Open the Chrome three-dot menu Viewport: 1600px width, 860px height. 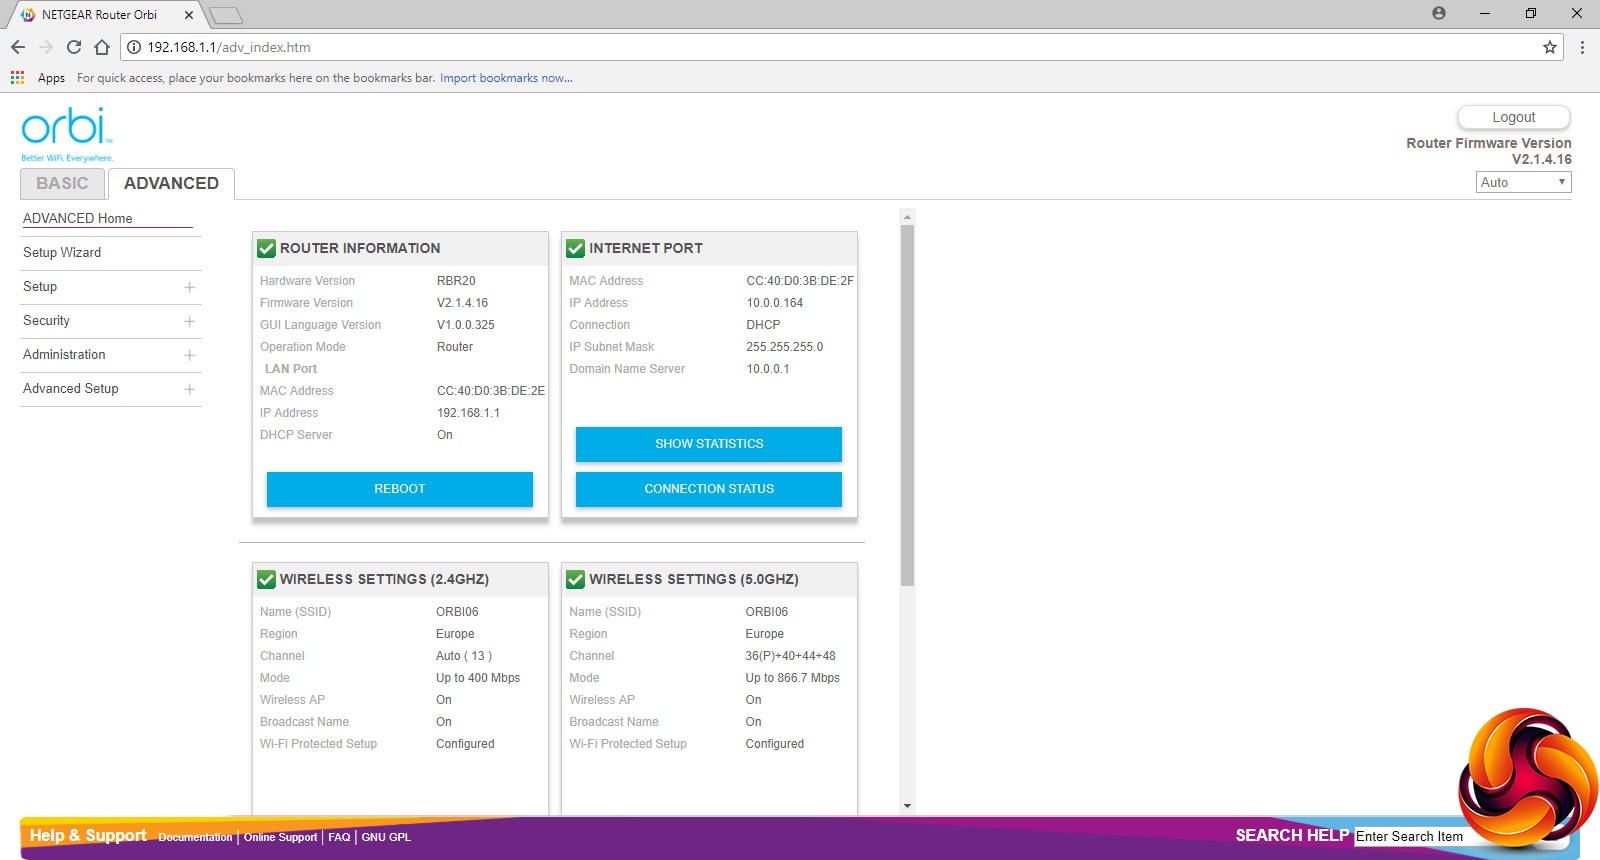pyautogui.click(x=1582, y=47)
